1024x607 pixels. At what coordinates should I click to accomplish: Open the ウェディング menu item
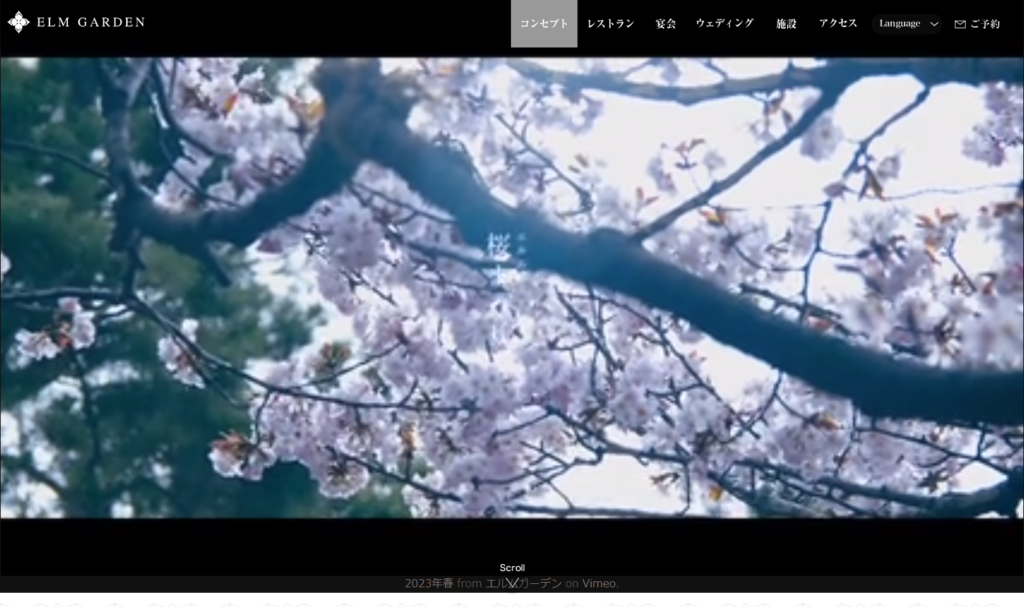pos(725,24)
